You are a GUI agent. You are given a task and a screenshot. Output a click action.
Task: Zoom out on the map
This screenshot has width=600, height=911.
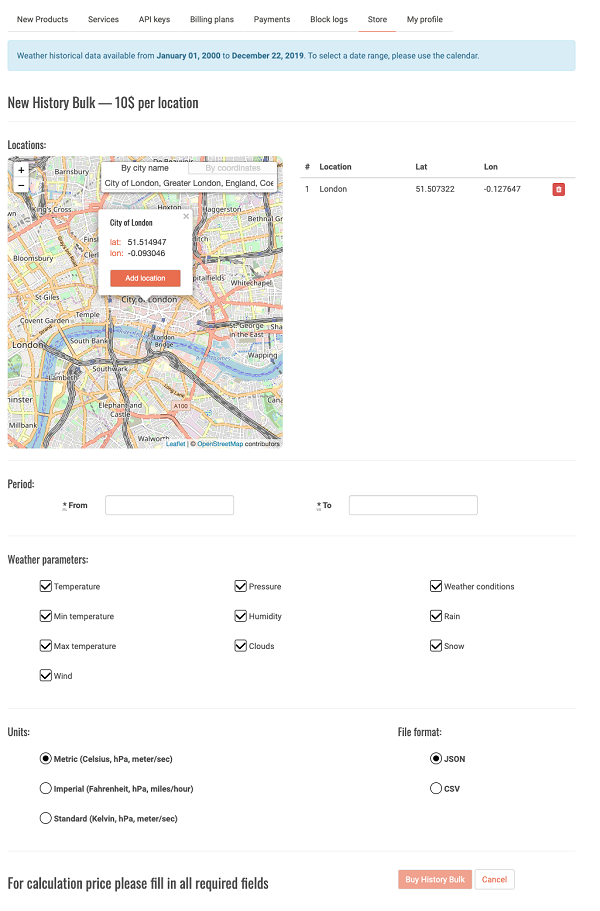coord(21,185)
